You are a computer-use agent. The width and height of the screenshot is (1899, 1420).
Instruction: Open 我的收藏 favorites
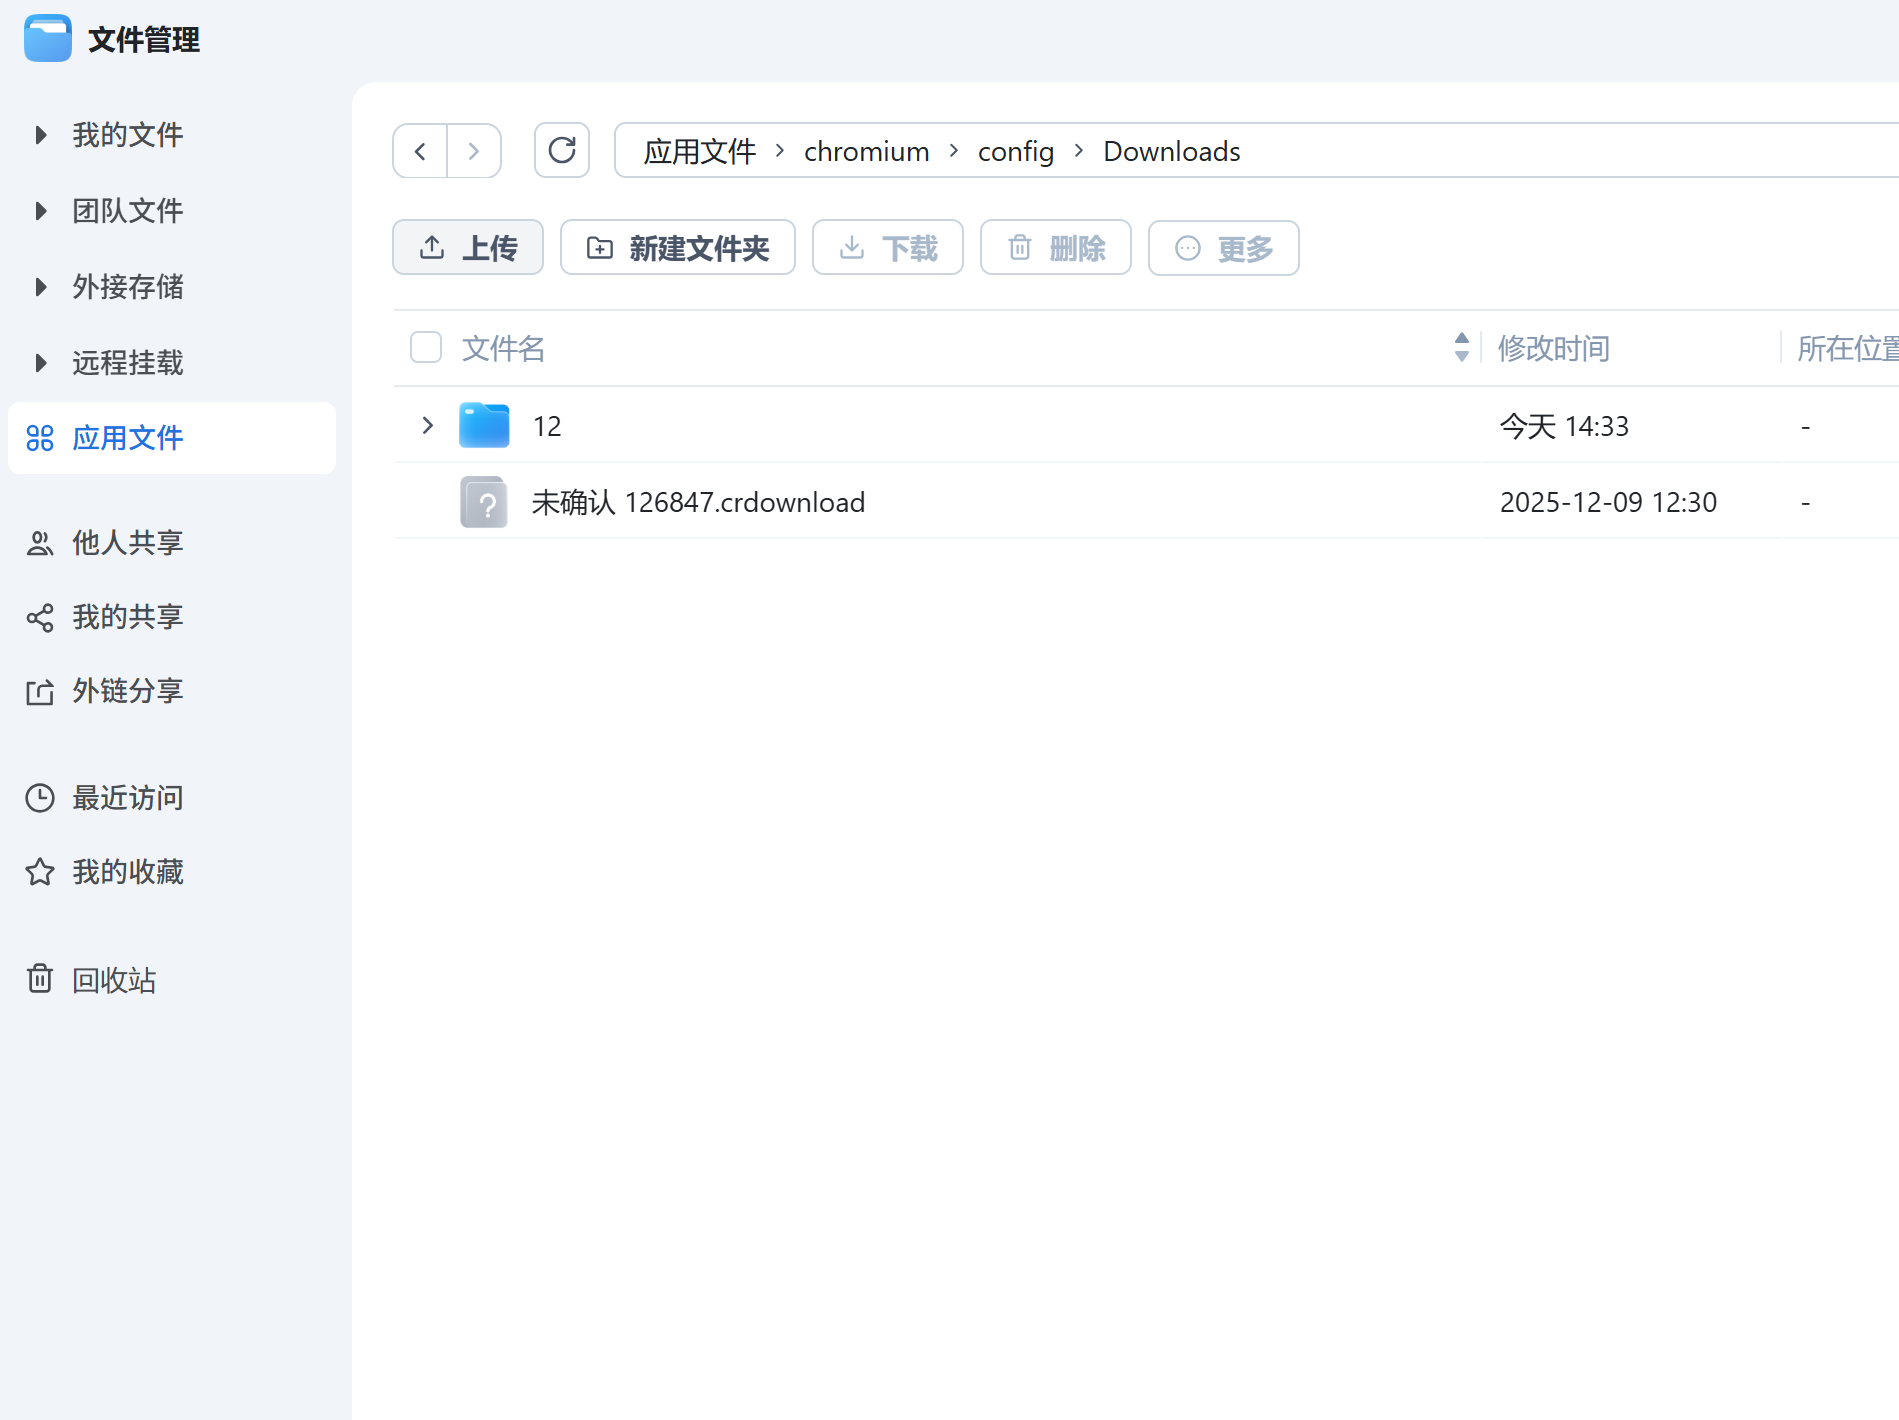127,872
